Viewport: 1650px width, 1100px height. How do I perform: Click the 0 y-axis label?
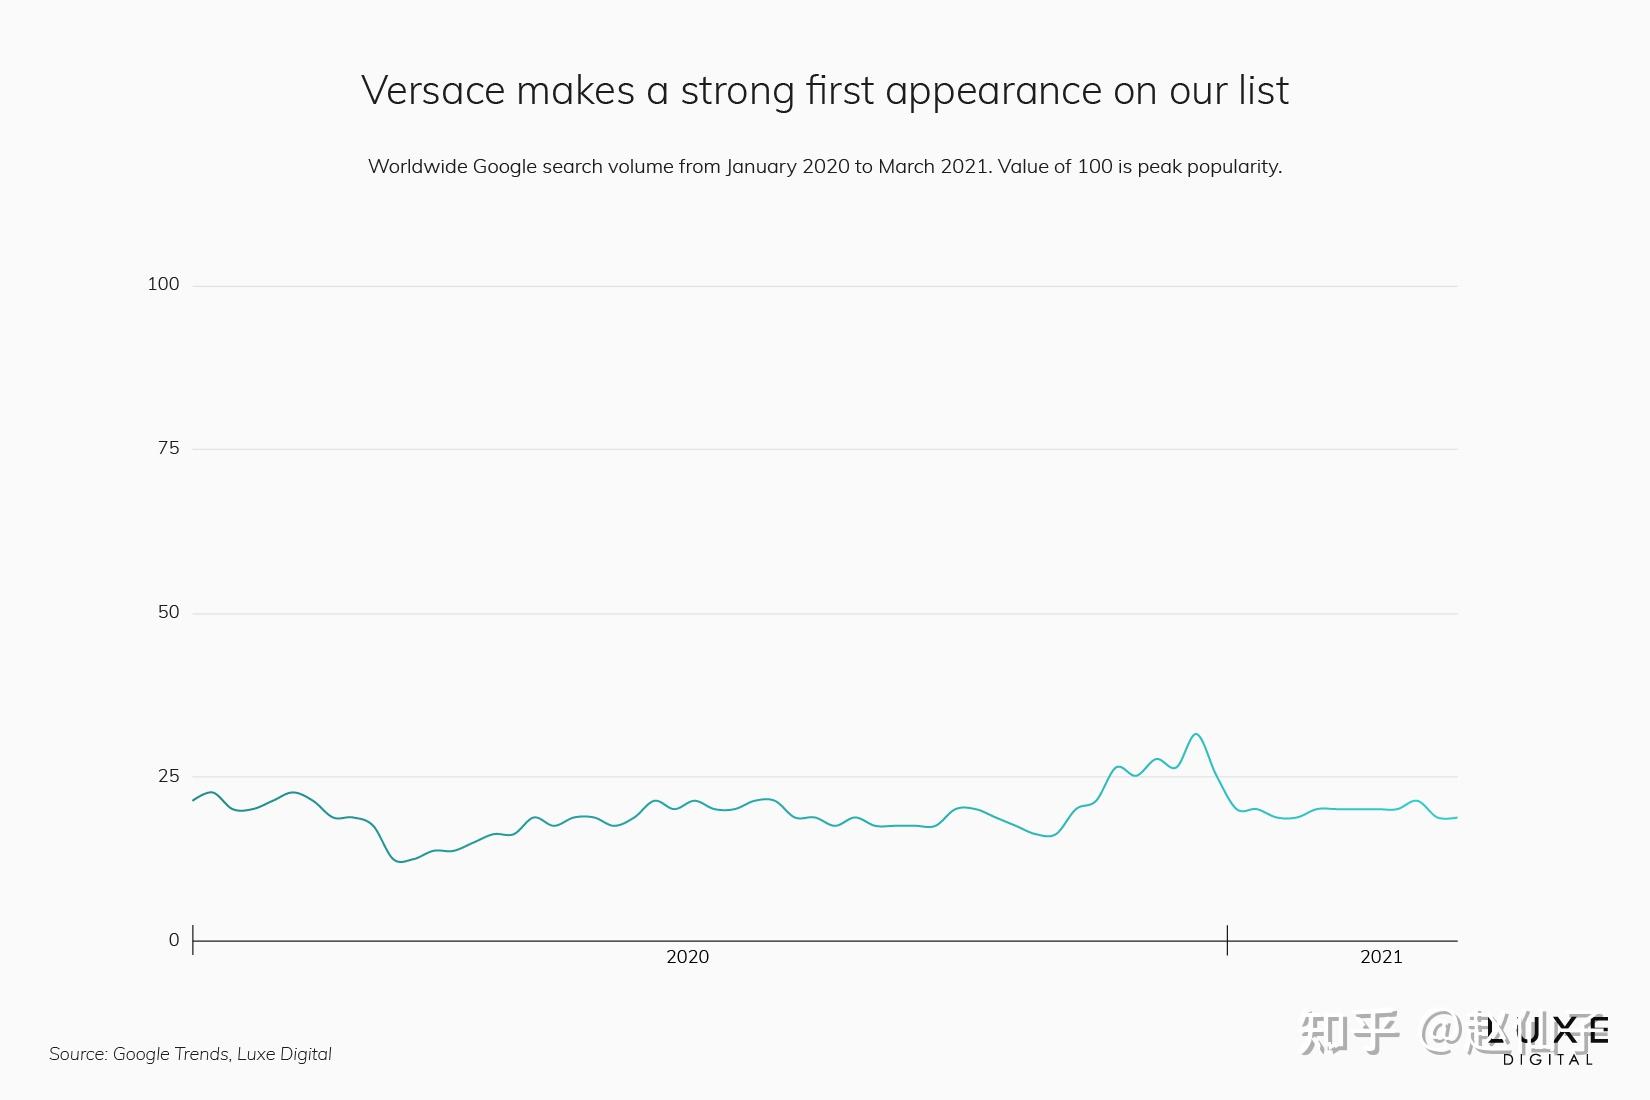pos(174,940)
